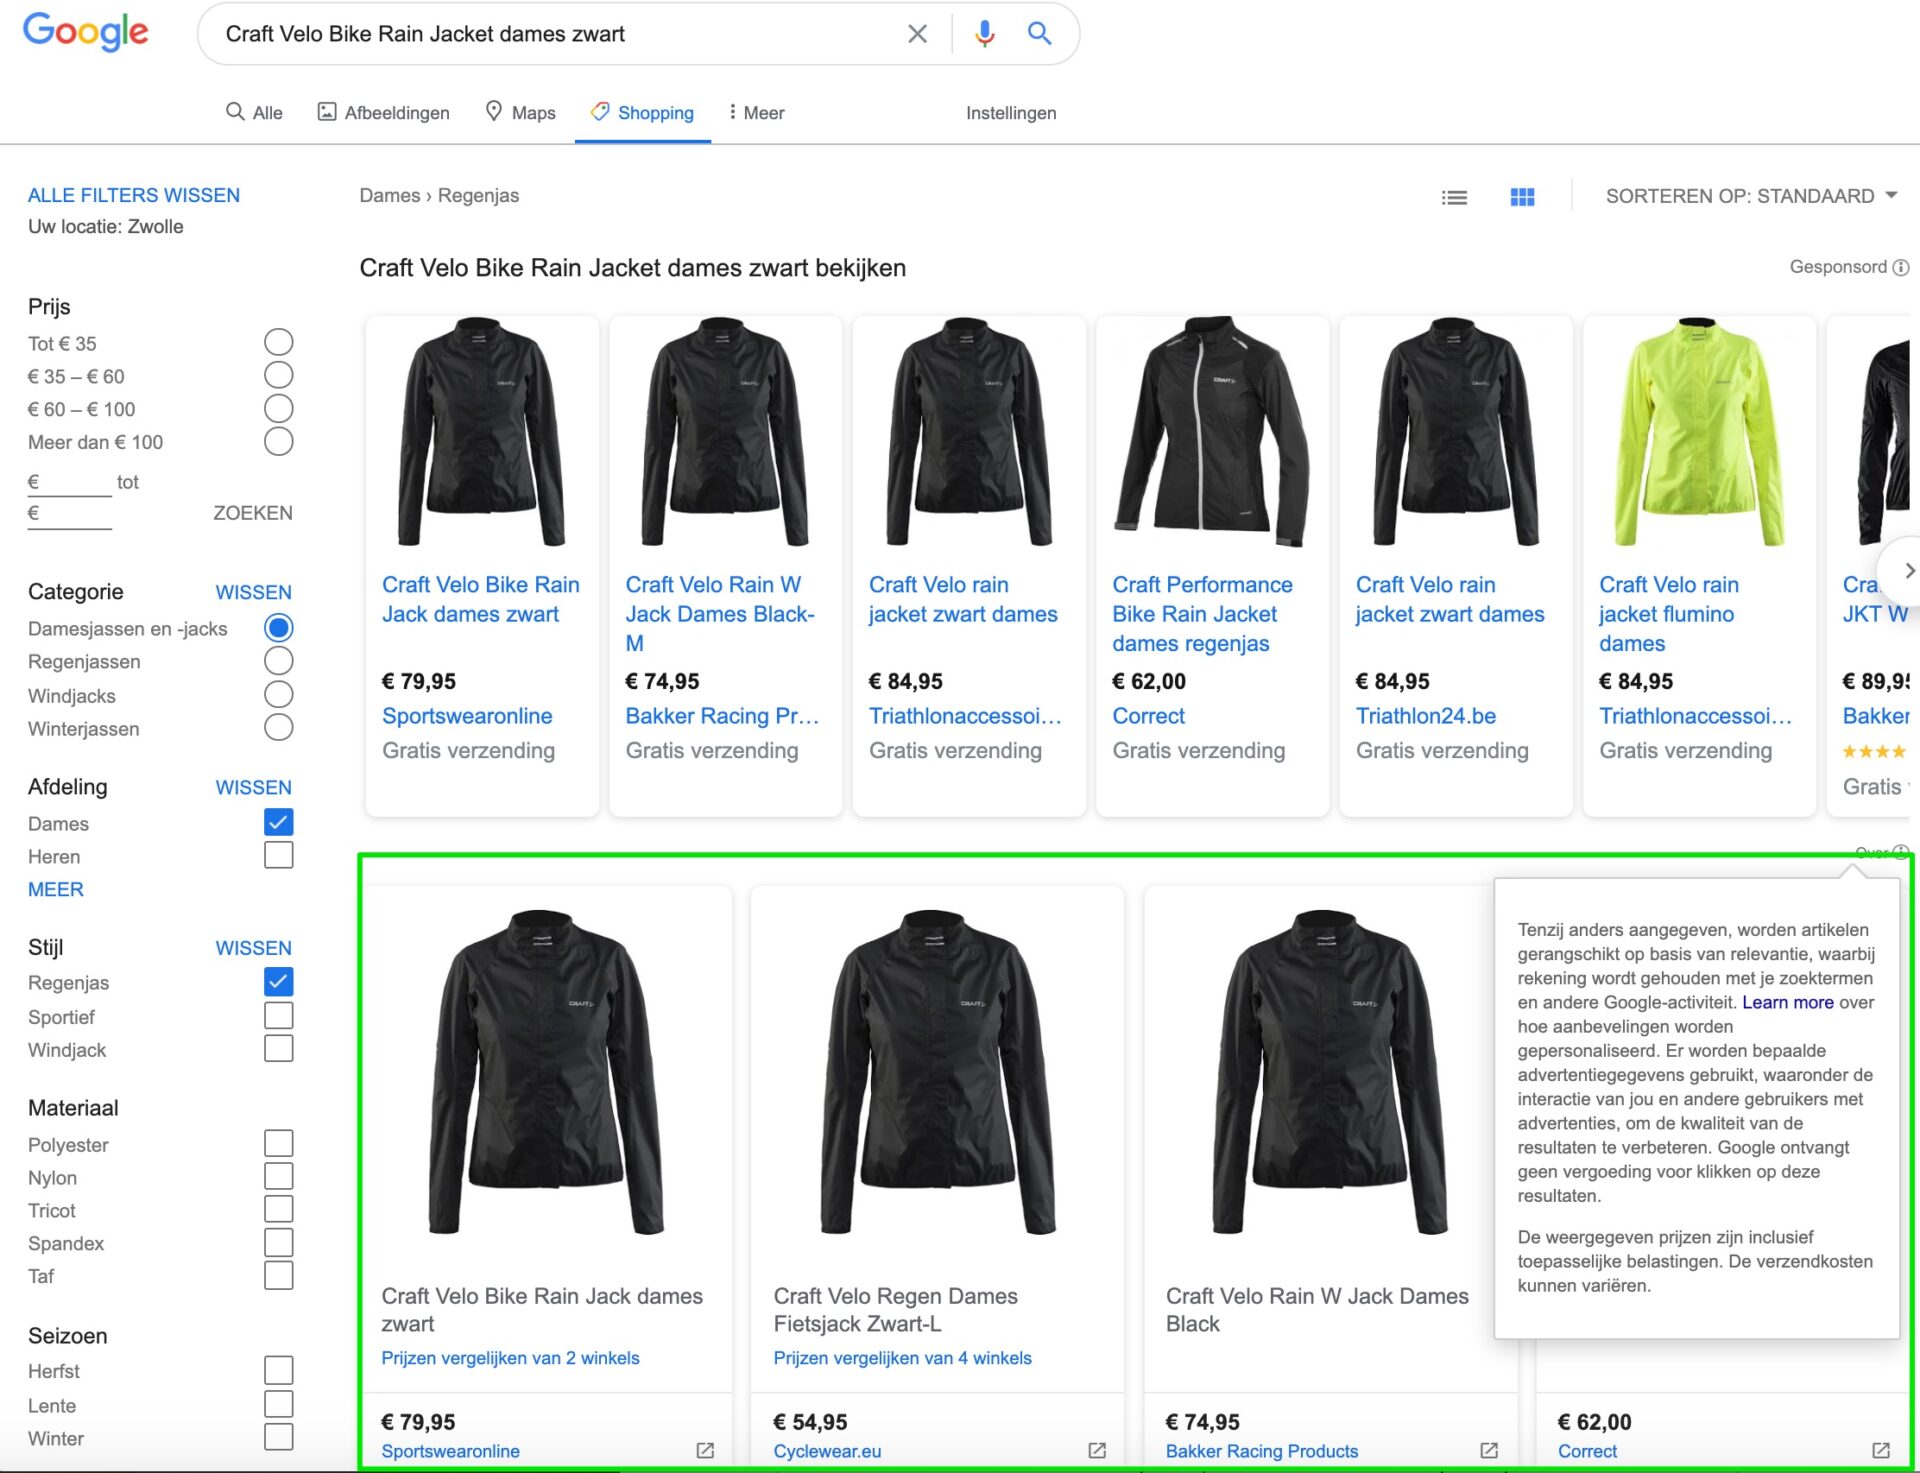Select Windjacks category radio button
This screenshot has width=1920, height=1473.
tap(279, 694)
